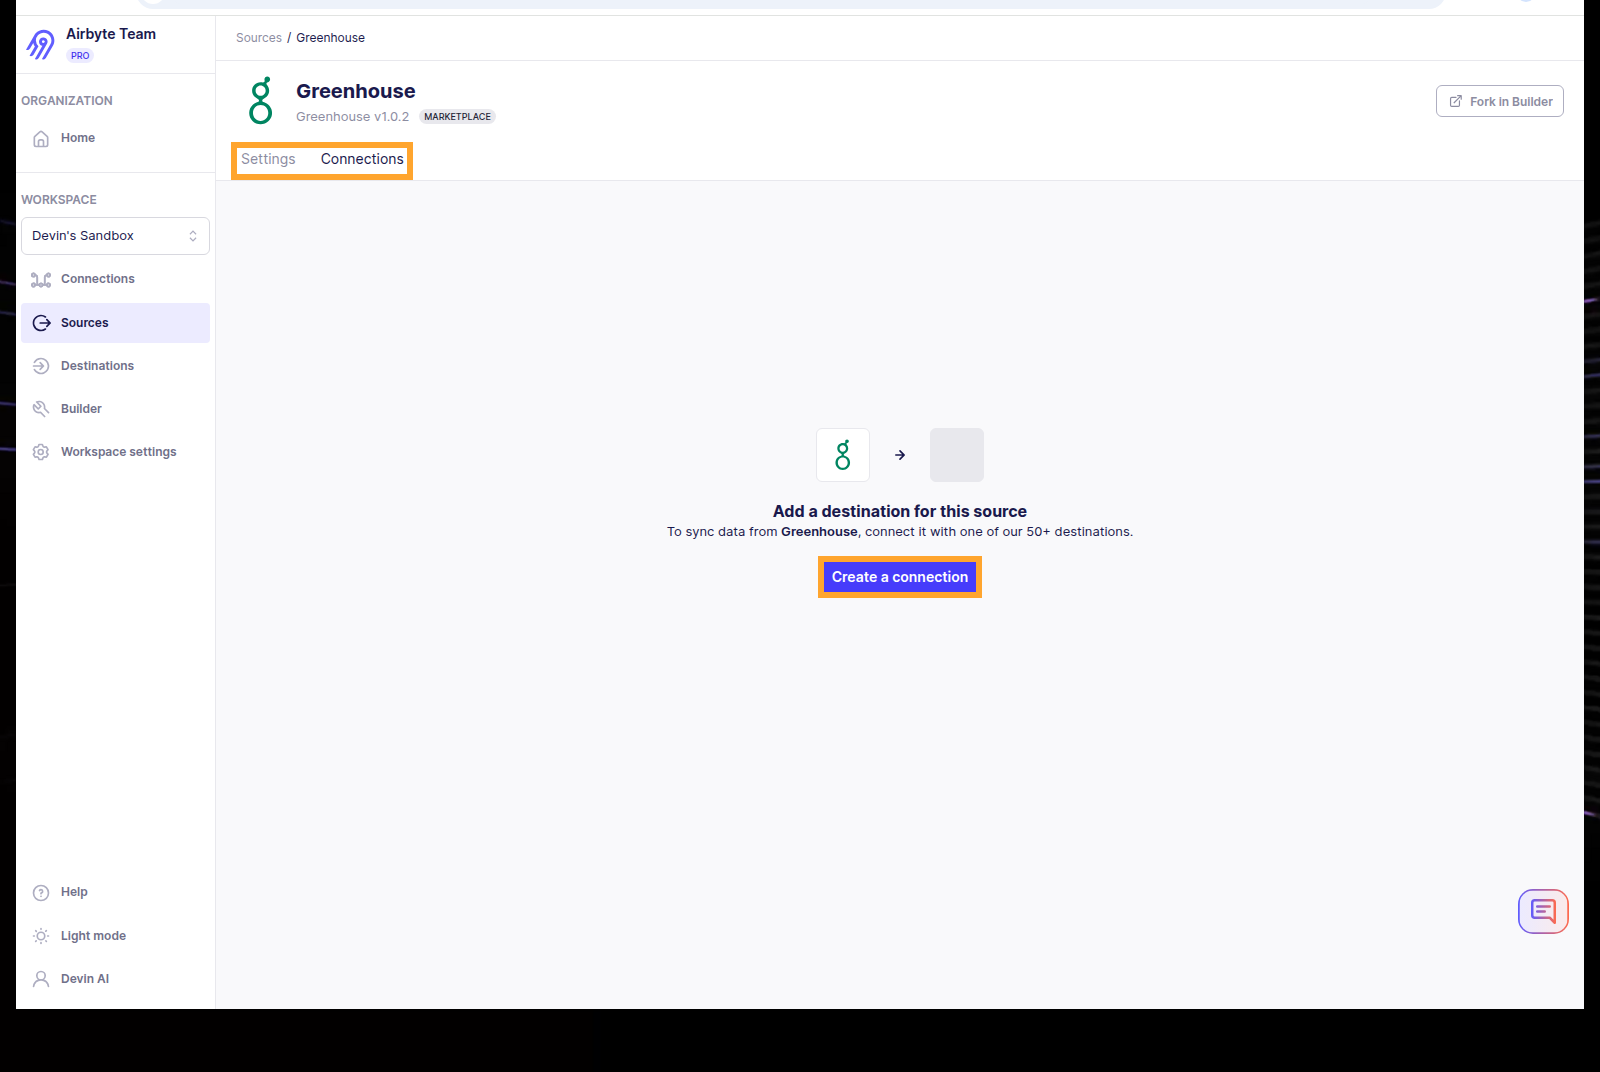Click the Airbyte Team organization name
The width and height of the screenshot is (1600, 1072).
click(111, 34)
